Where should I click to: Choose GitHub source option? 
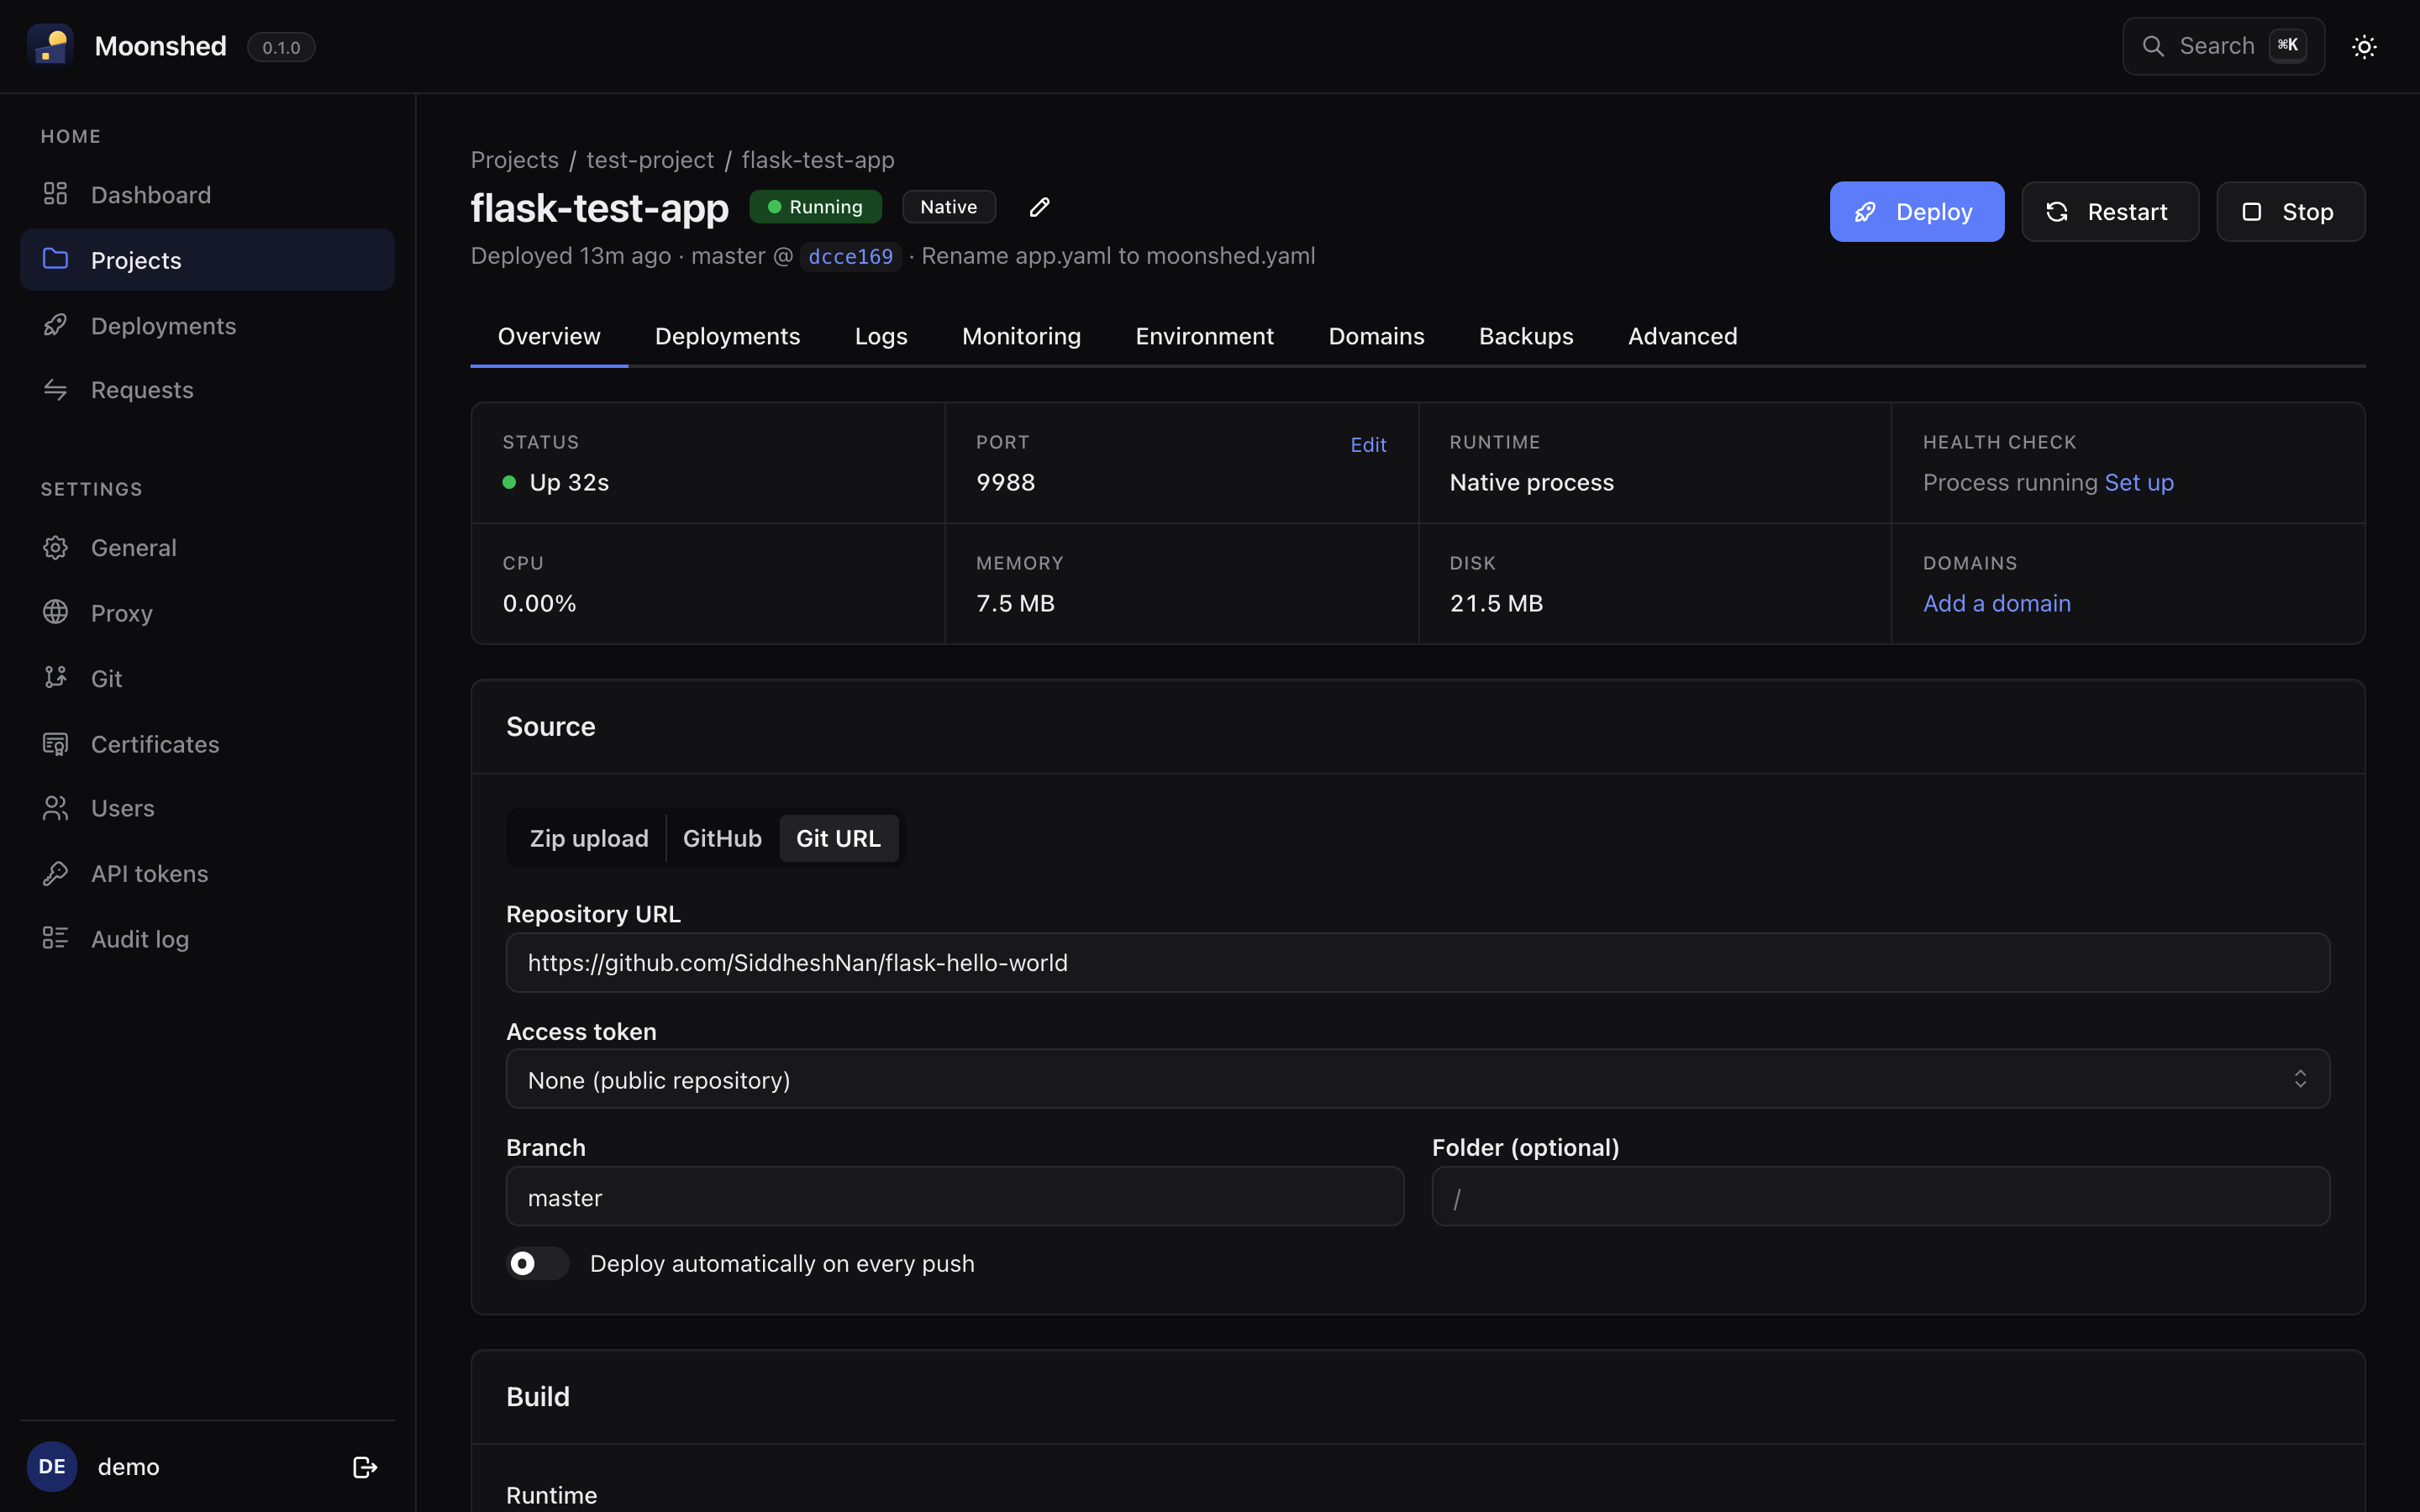pyautogui.click(x=722, y=838)
